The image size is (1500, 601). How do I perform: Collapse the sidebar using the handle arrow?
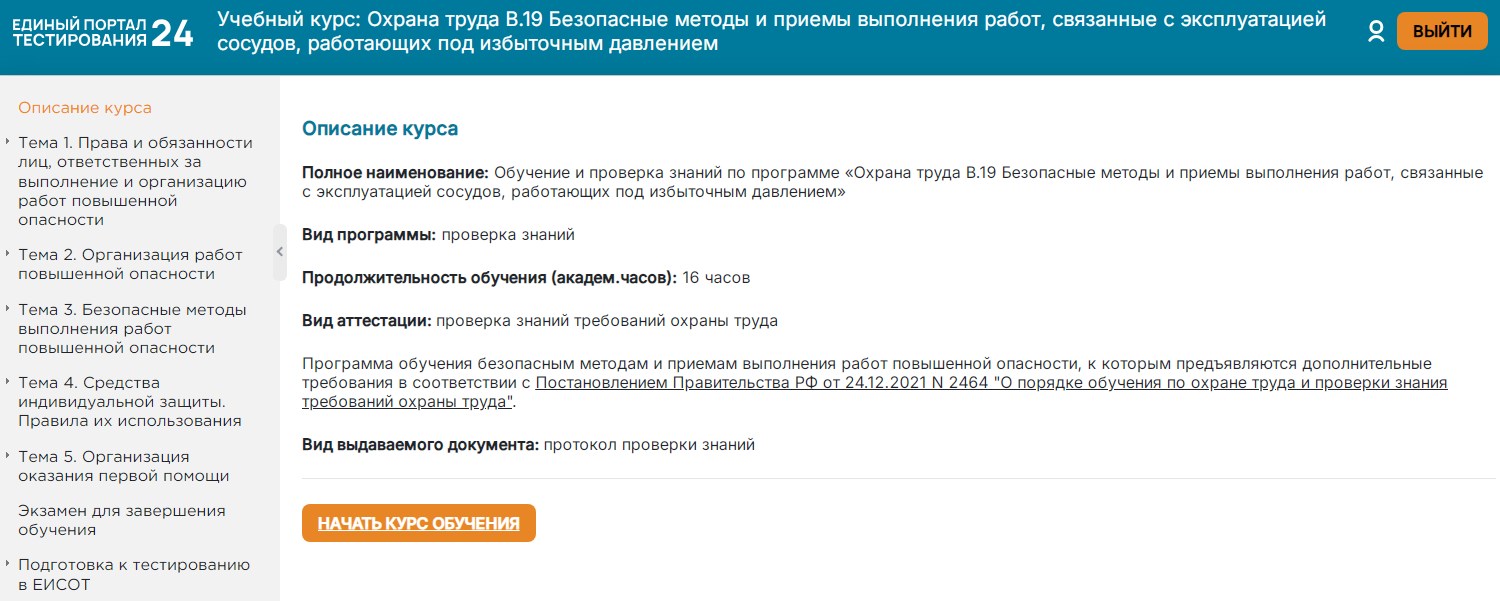click(x=280, y=252)
